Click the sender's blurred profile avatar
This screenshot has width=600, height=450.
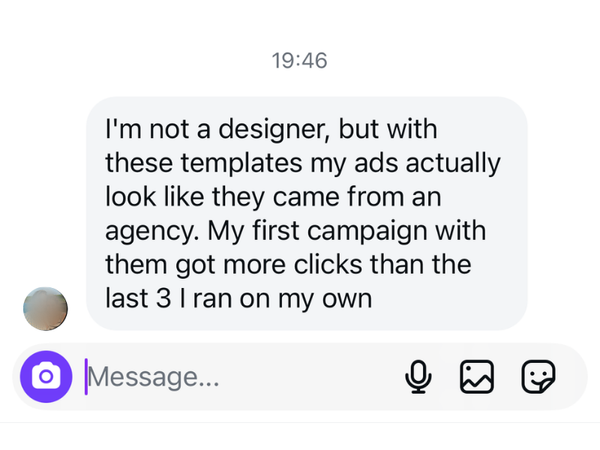click(x=45, y=307)
